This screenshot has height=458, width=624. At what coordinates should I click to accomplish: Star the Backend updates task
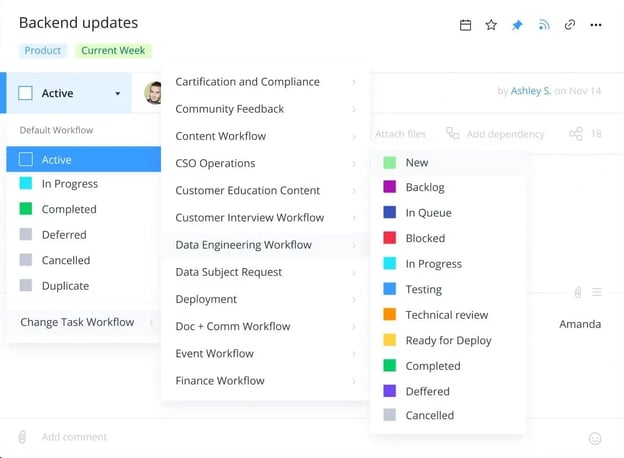point(491,25)
